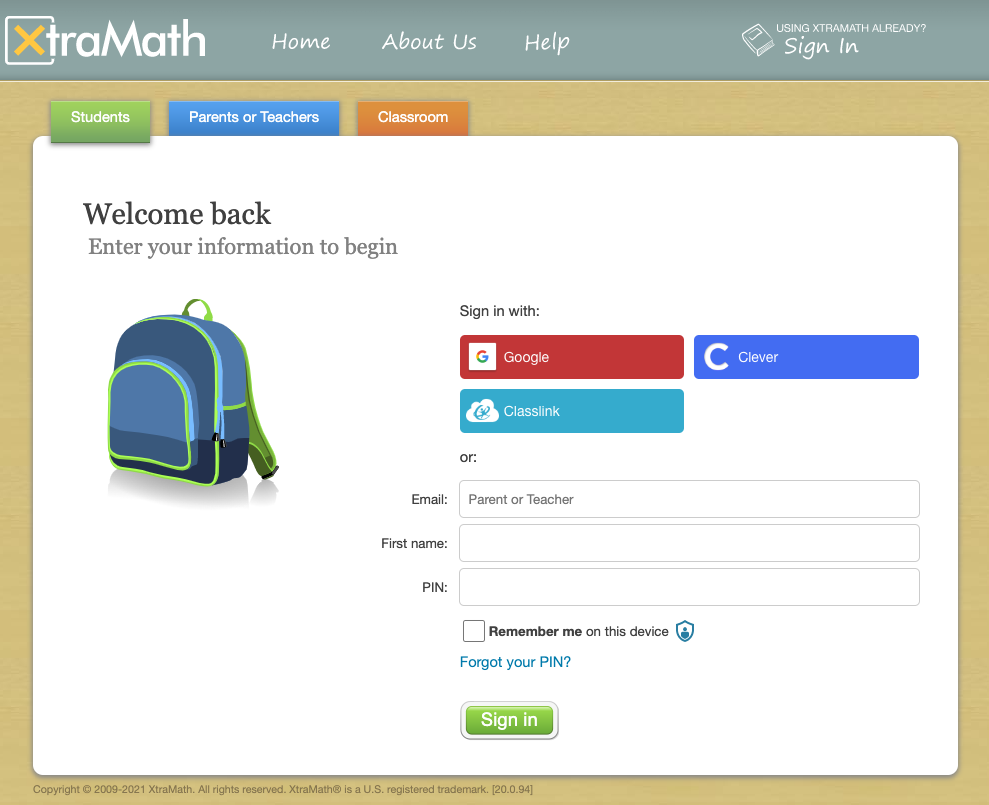This screenshot has height=805, width=989.
Task: Sign in with Clever button
Action: (806, 357)
